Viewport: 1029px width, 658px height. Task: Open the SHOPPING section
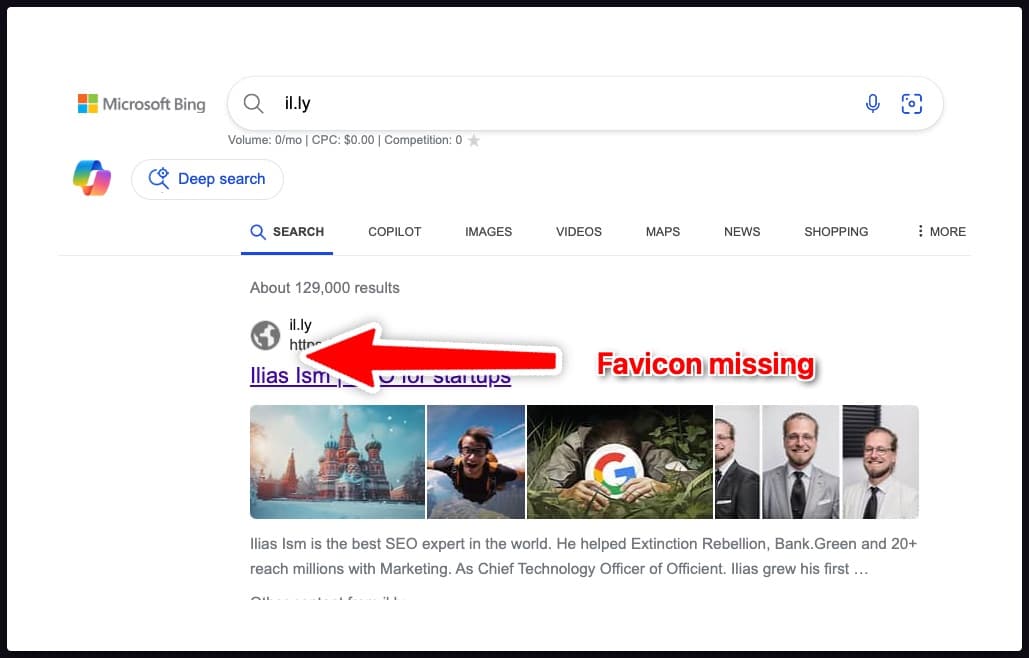pyautogui.click(x=836, y=231)
